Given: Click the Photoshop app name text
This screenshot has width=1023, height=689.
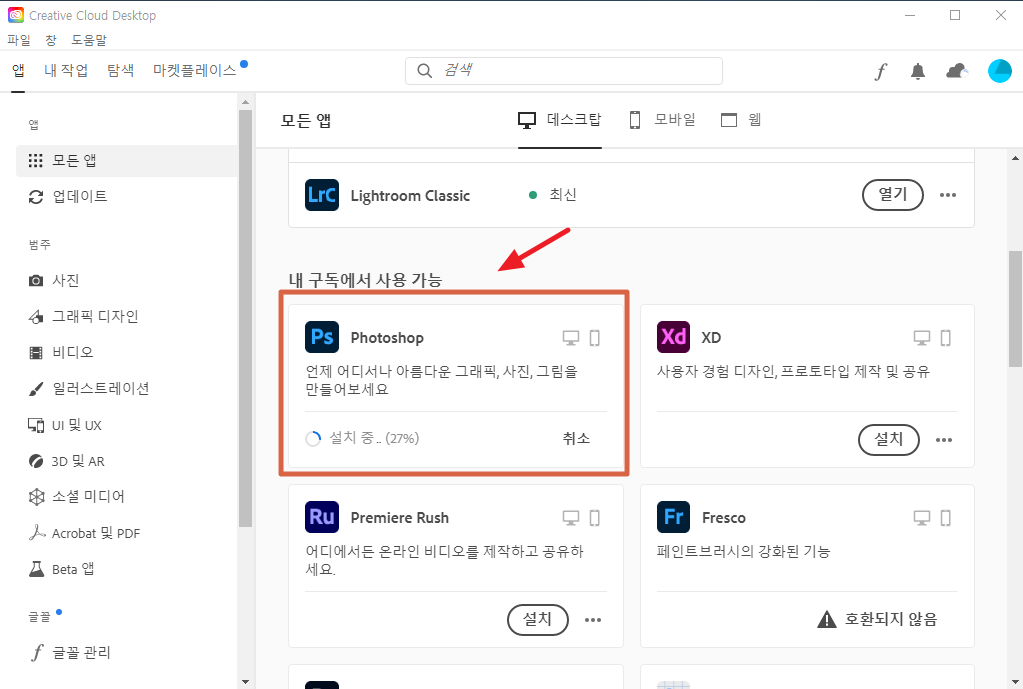Looking at the screenshot, I should (x=387, y=338).
